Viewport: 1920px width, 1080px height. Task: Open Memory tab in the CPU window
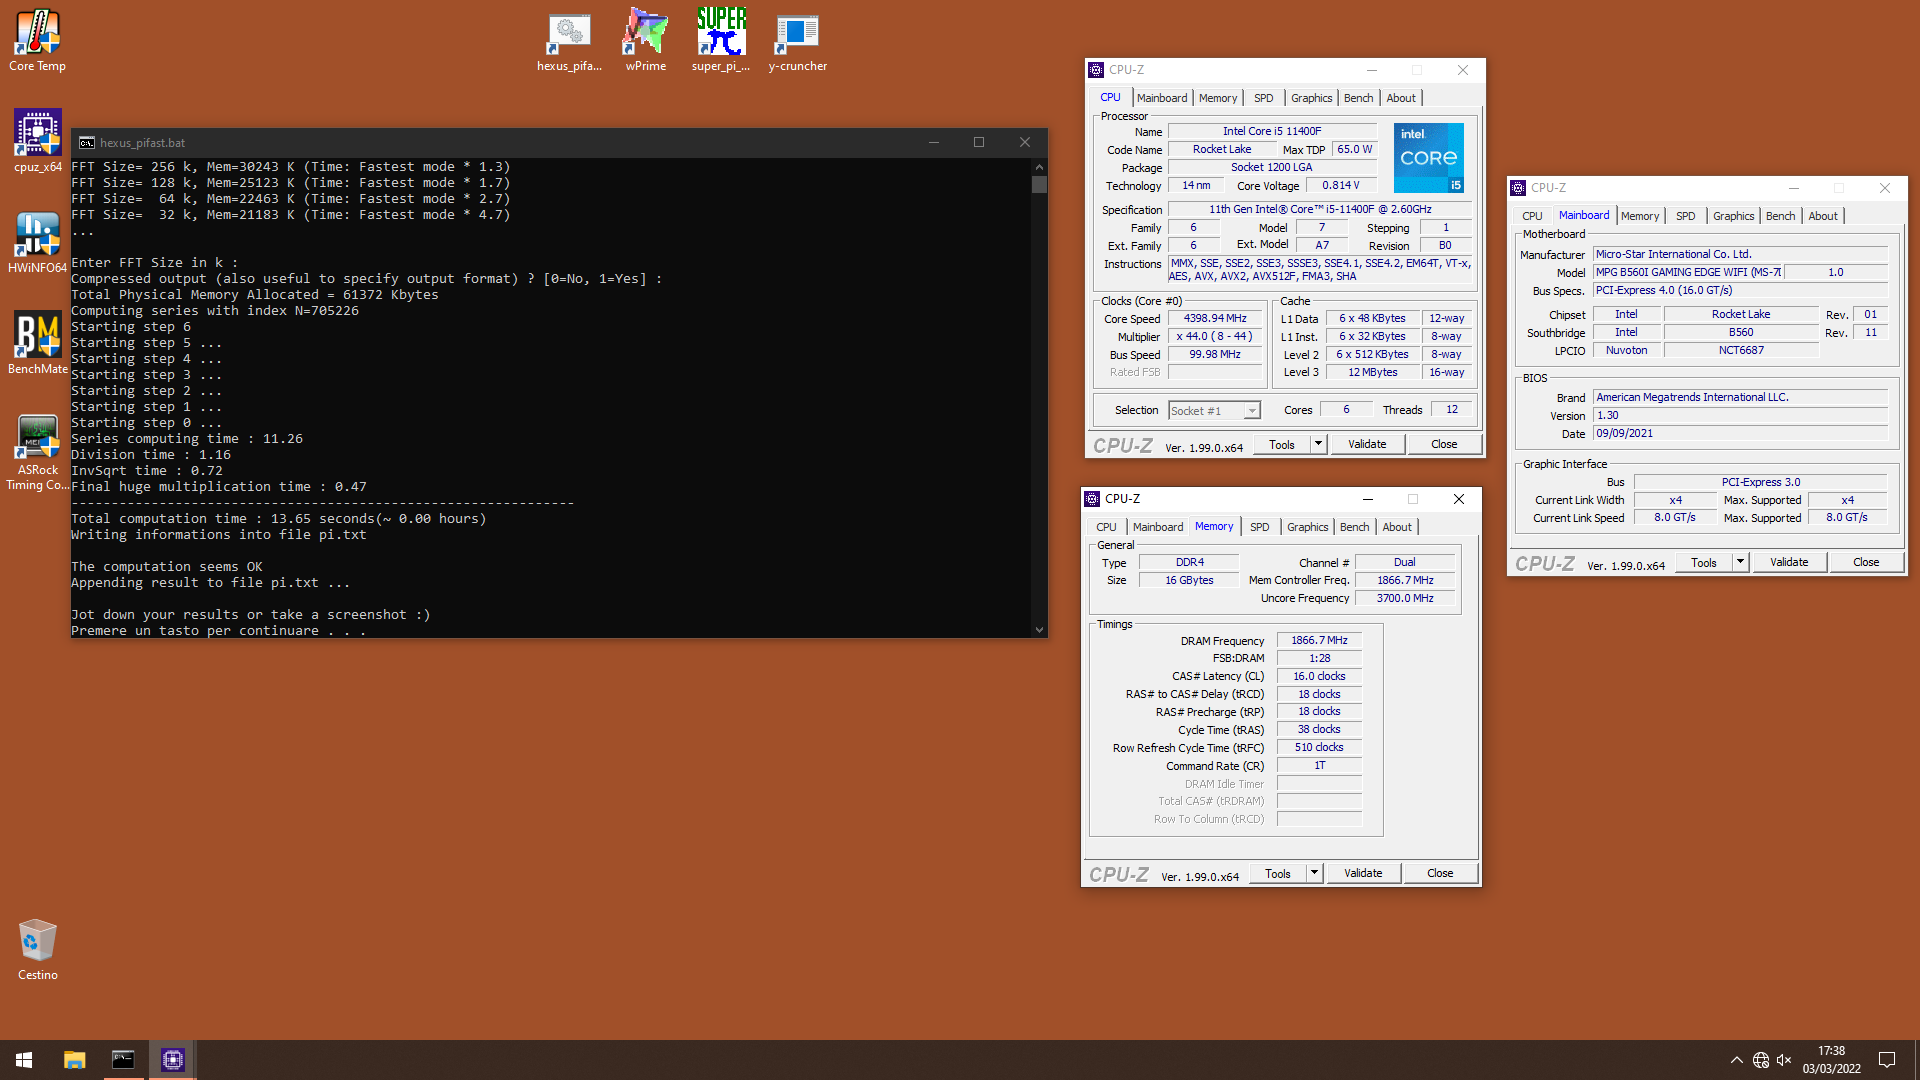click(x=1218, y=98)
